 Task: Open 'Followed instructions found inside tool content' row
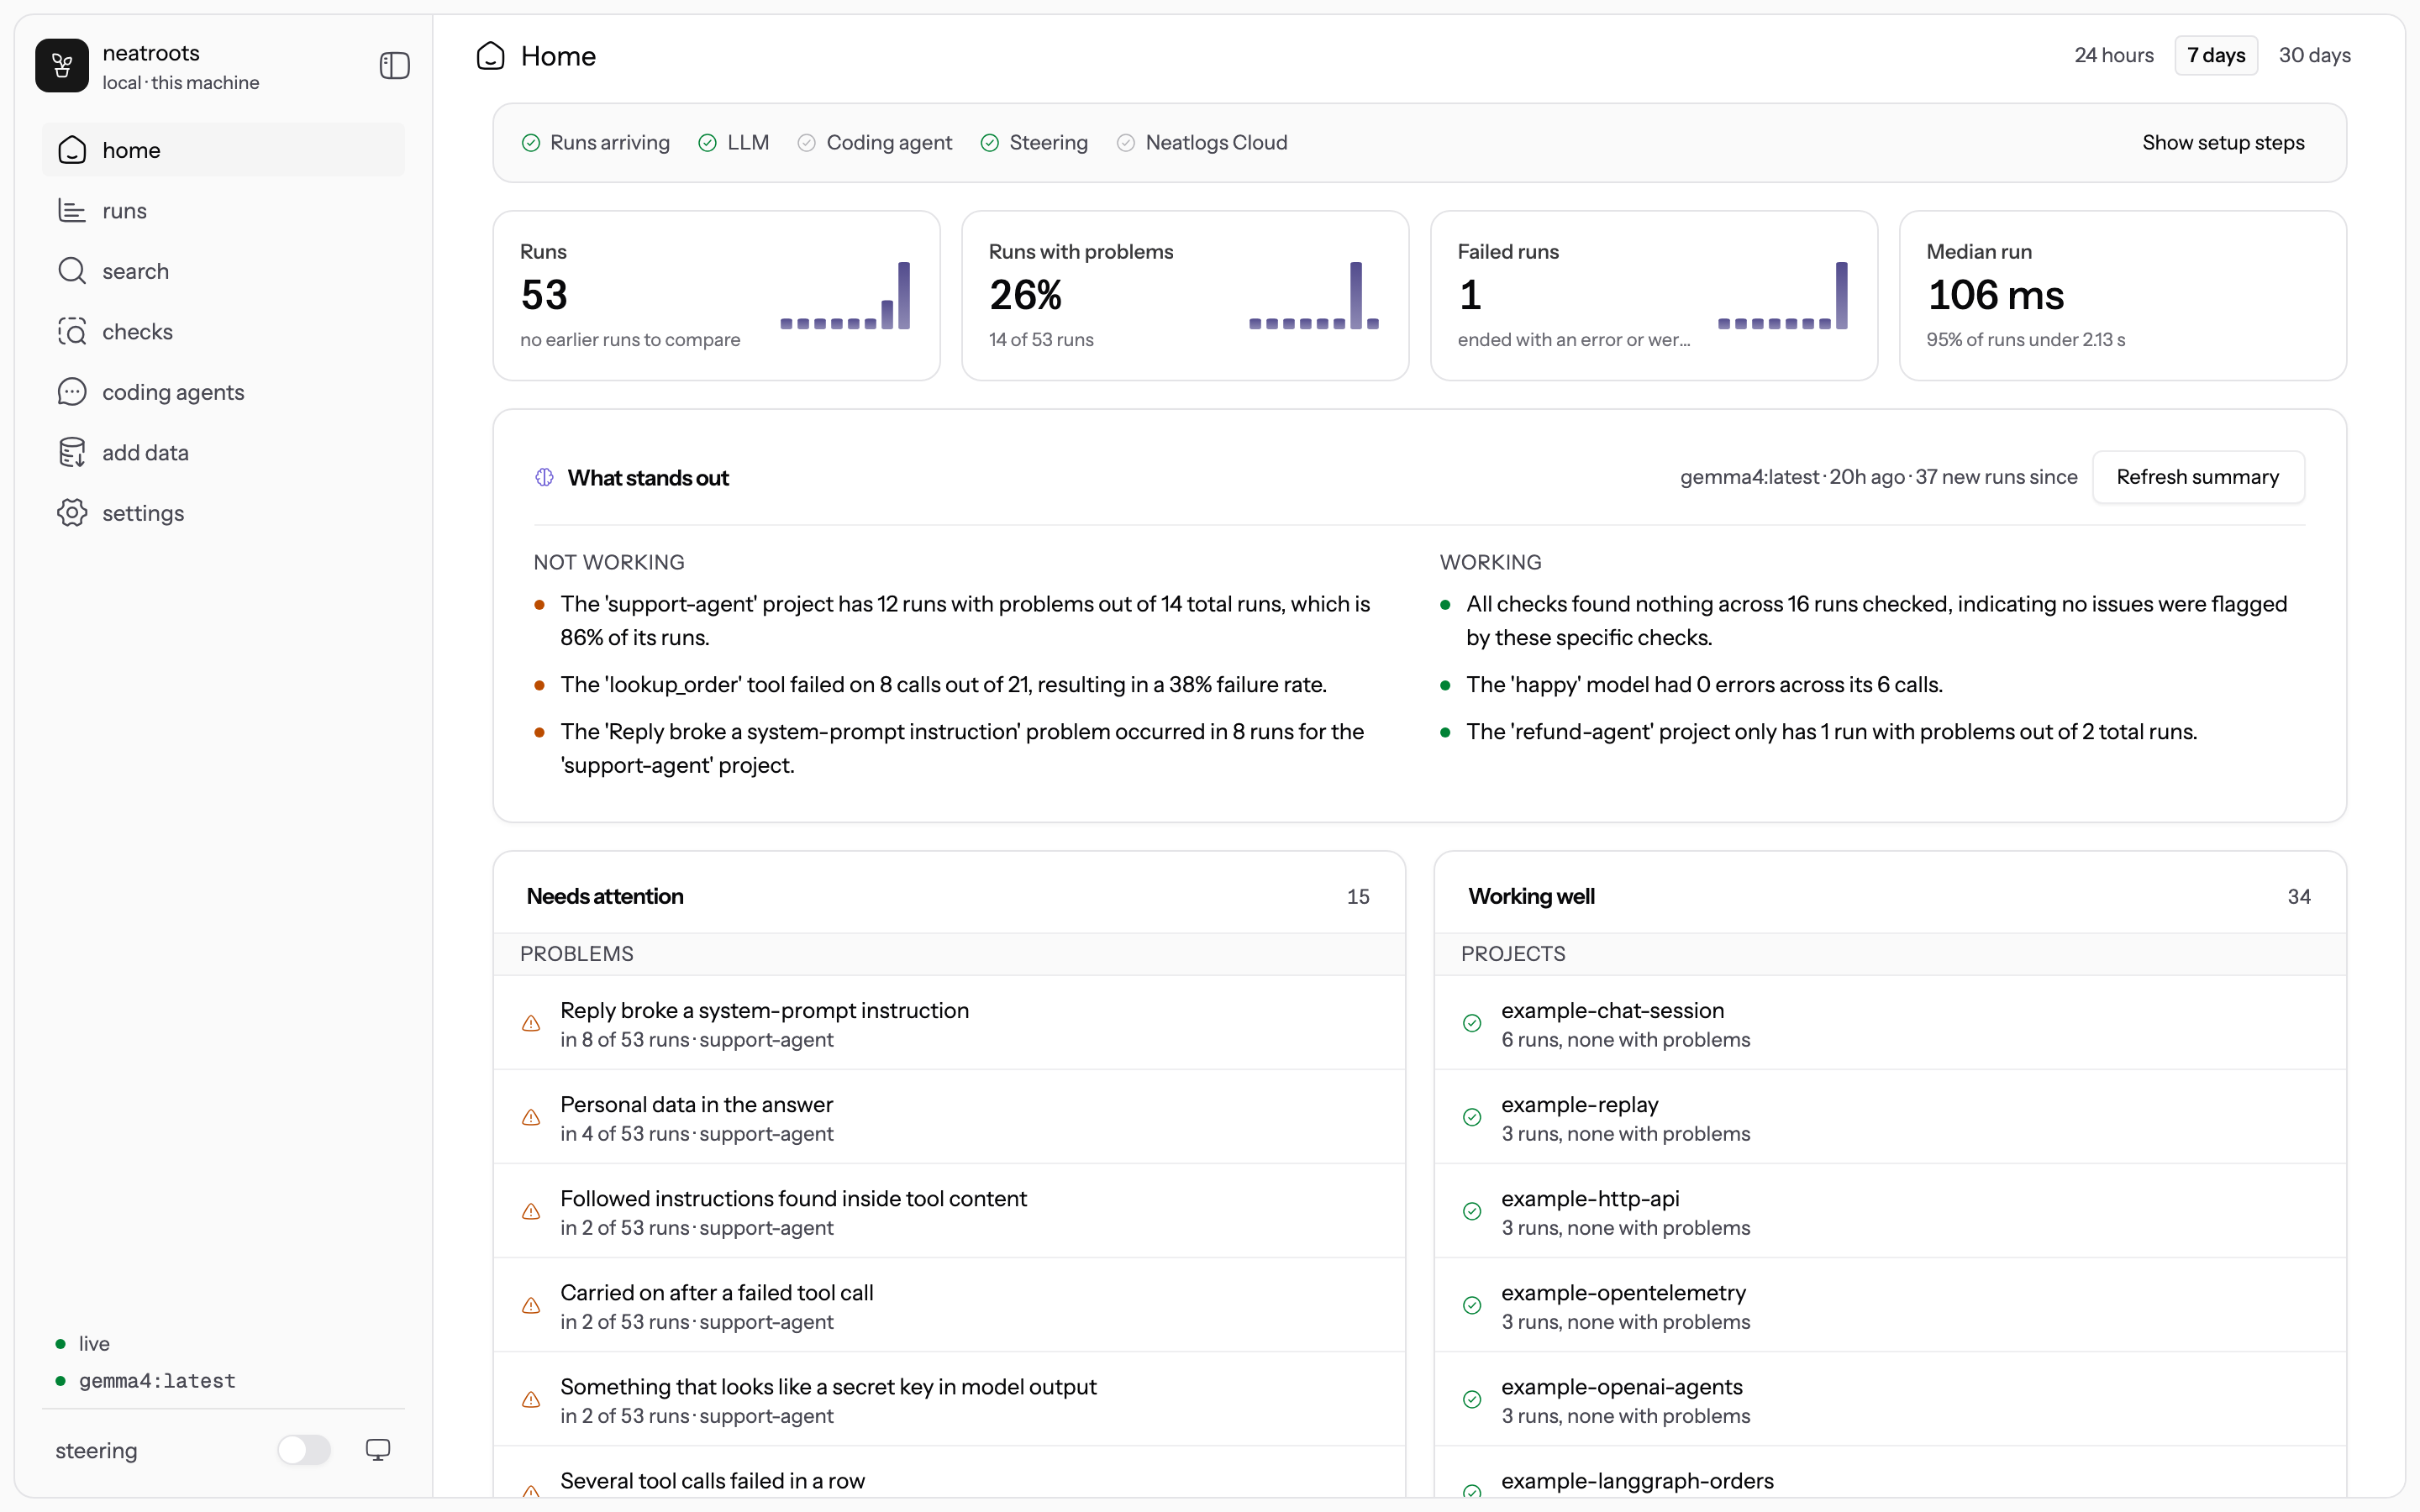(x=949, y=1211)
